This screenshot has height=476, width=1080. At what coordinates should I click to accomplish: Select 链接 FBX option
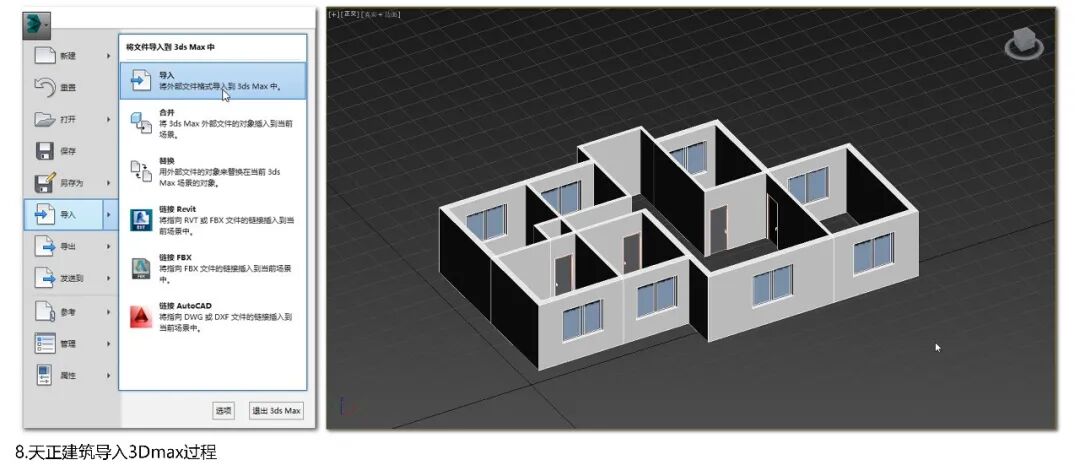213,269
